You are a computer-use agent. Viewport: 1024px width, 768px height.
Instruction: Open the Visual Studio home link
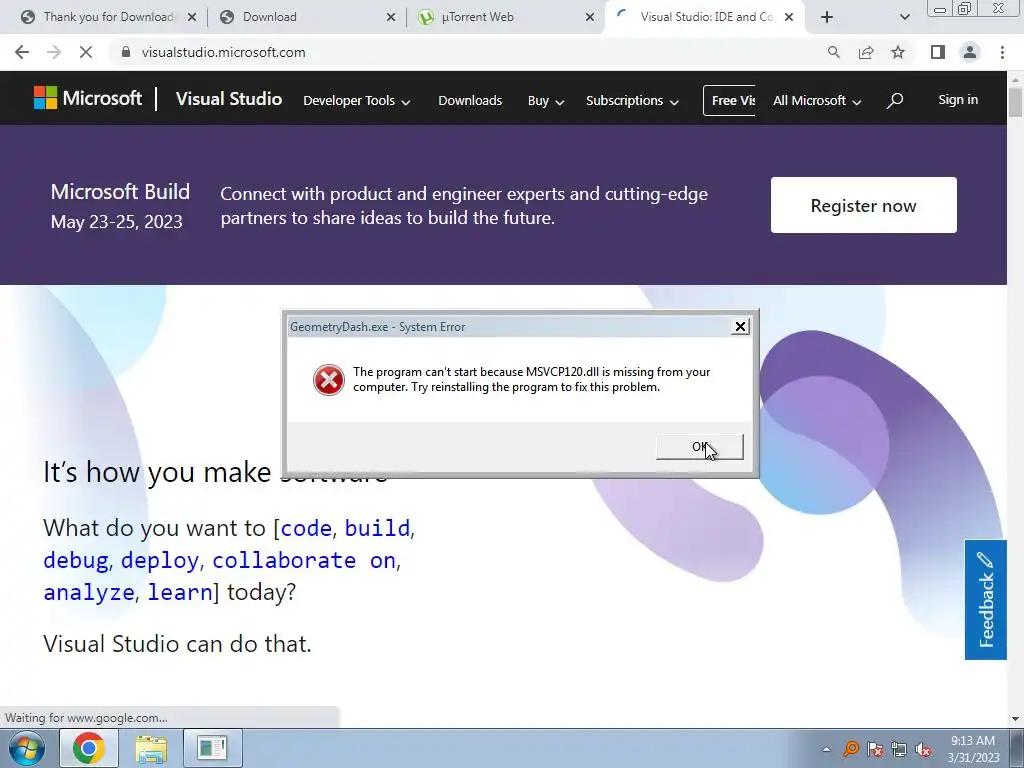[229, 99]
